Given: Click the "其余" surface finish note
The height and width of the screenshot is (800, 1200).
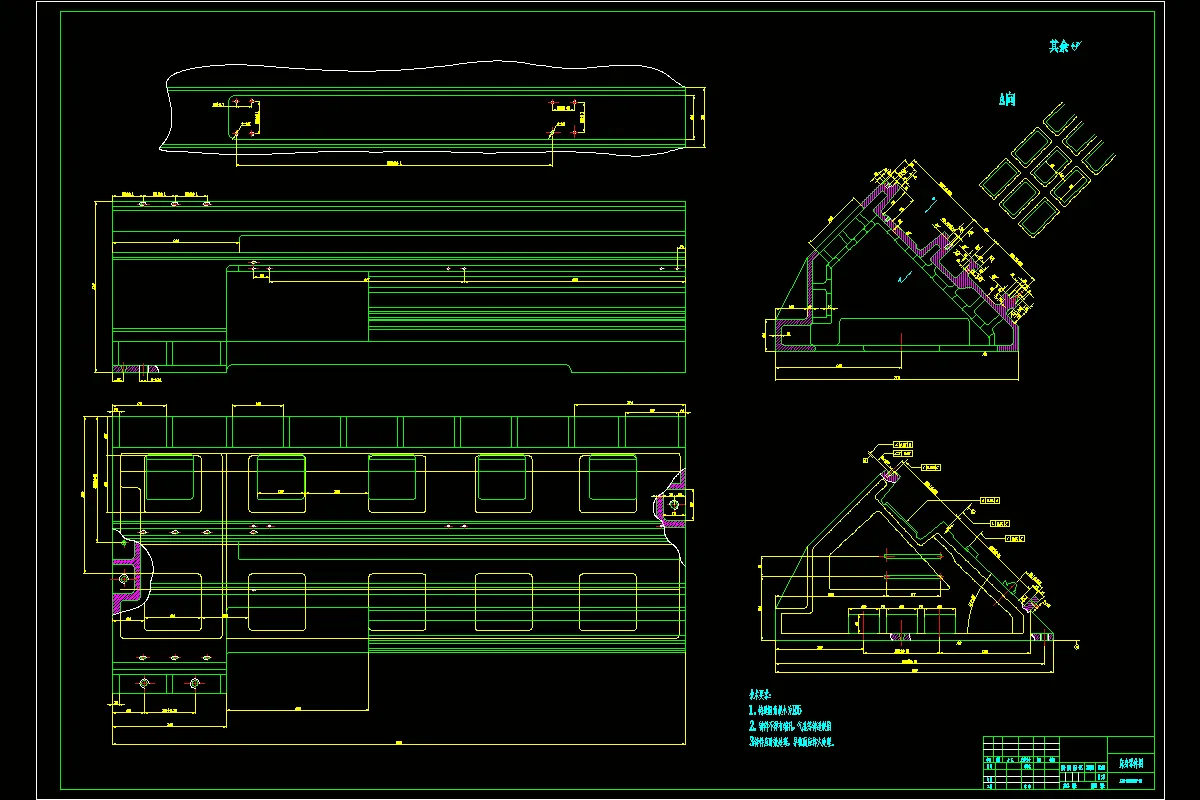Looking at the screenshot, I should (1065, 46).
